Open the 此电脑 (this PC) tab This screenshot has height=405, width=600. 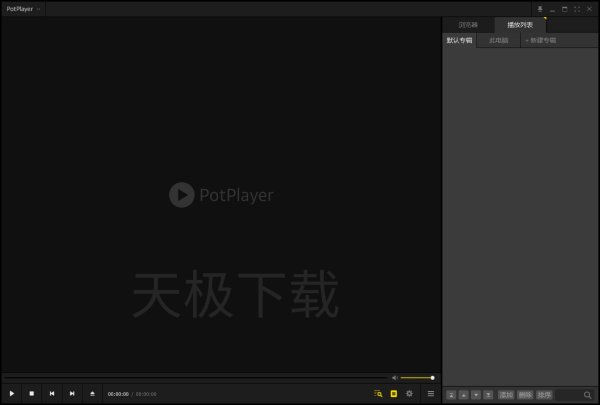(x=498, y=40)
